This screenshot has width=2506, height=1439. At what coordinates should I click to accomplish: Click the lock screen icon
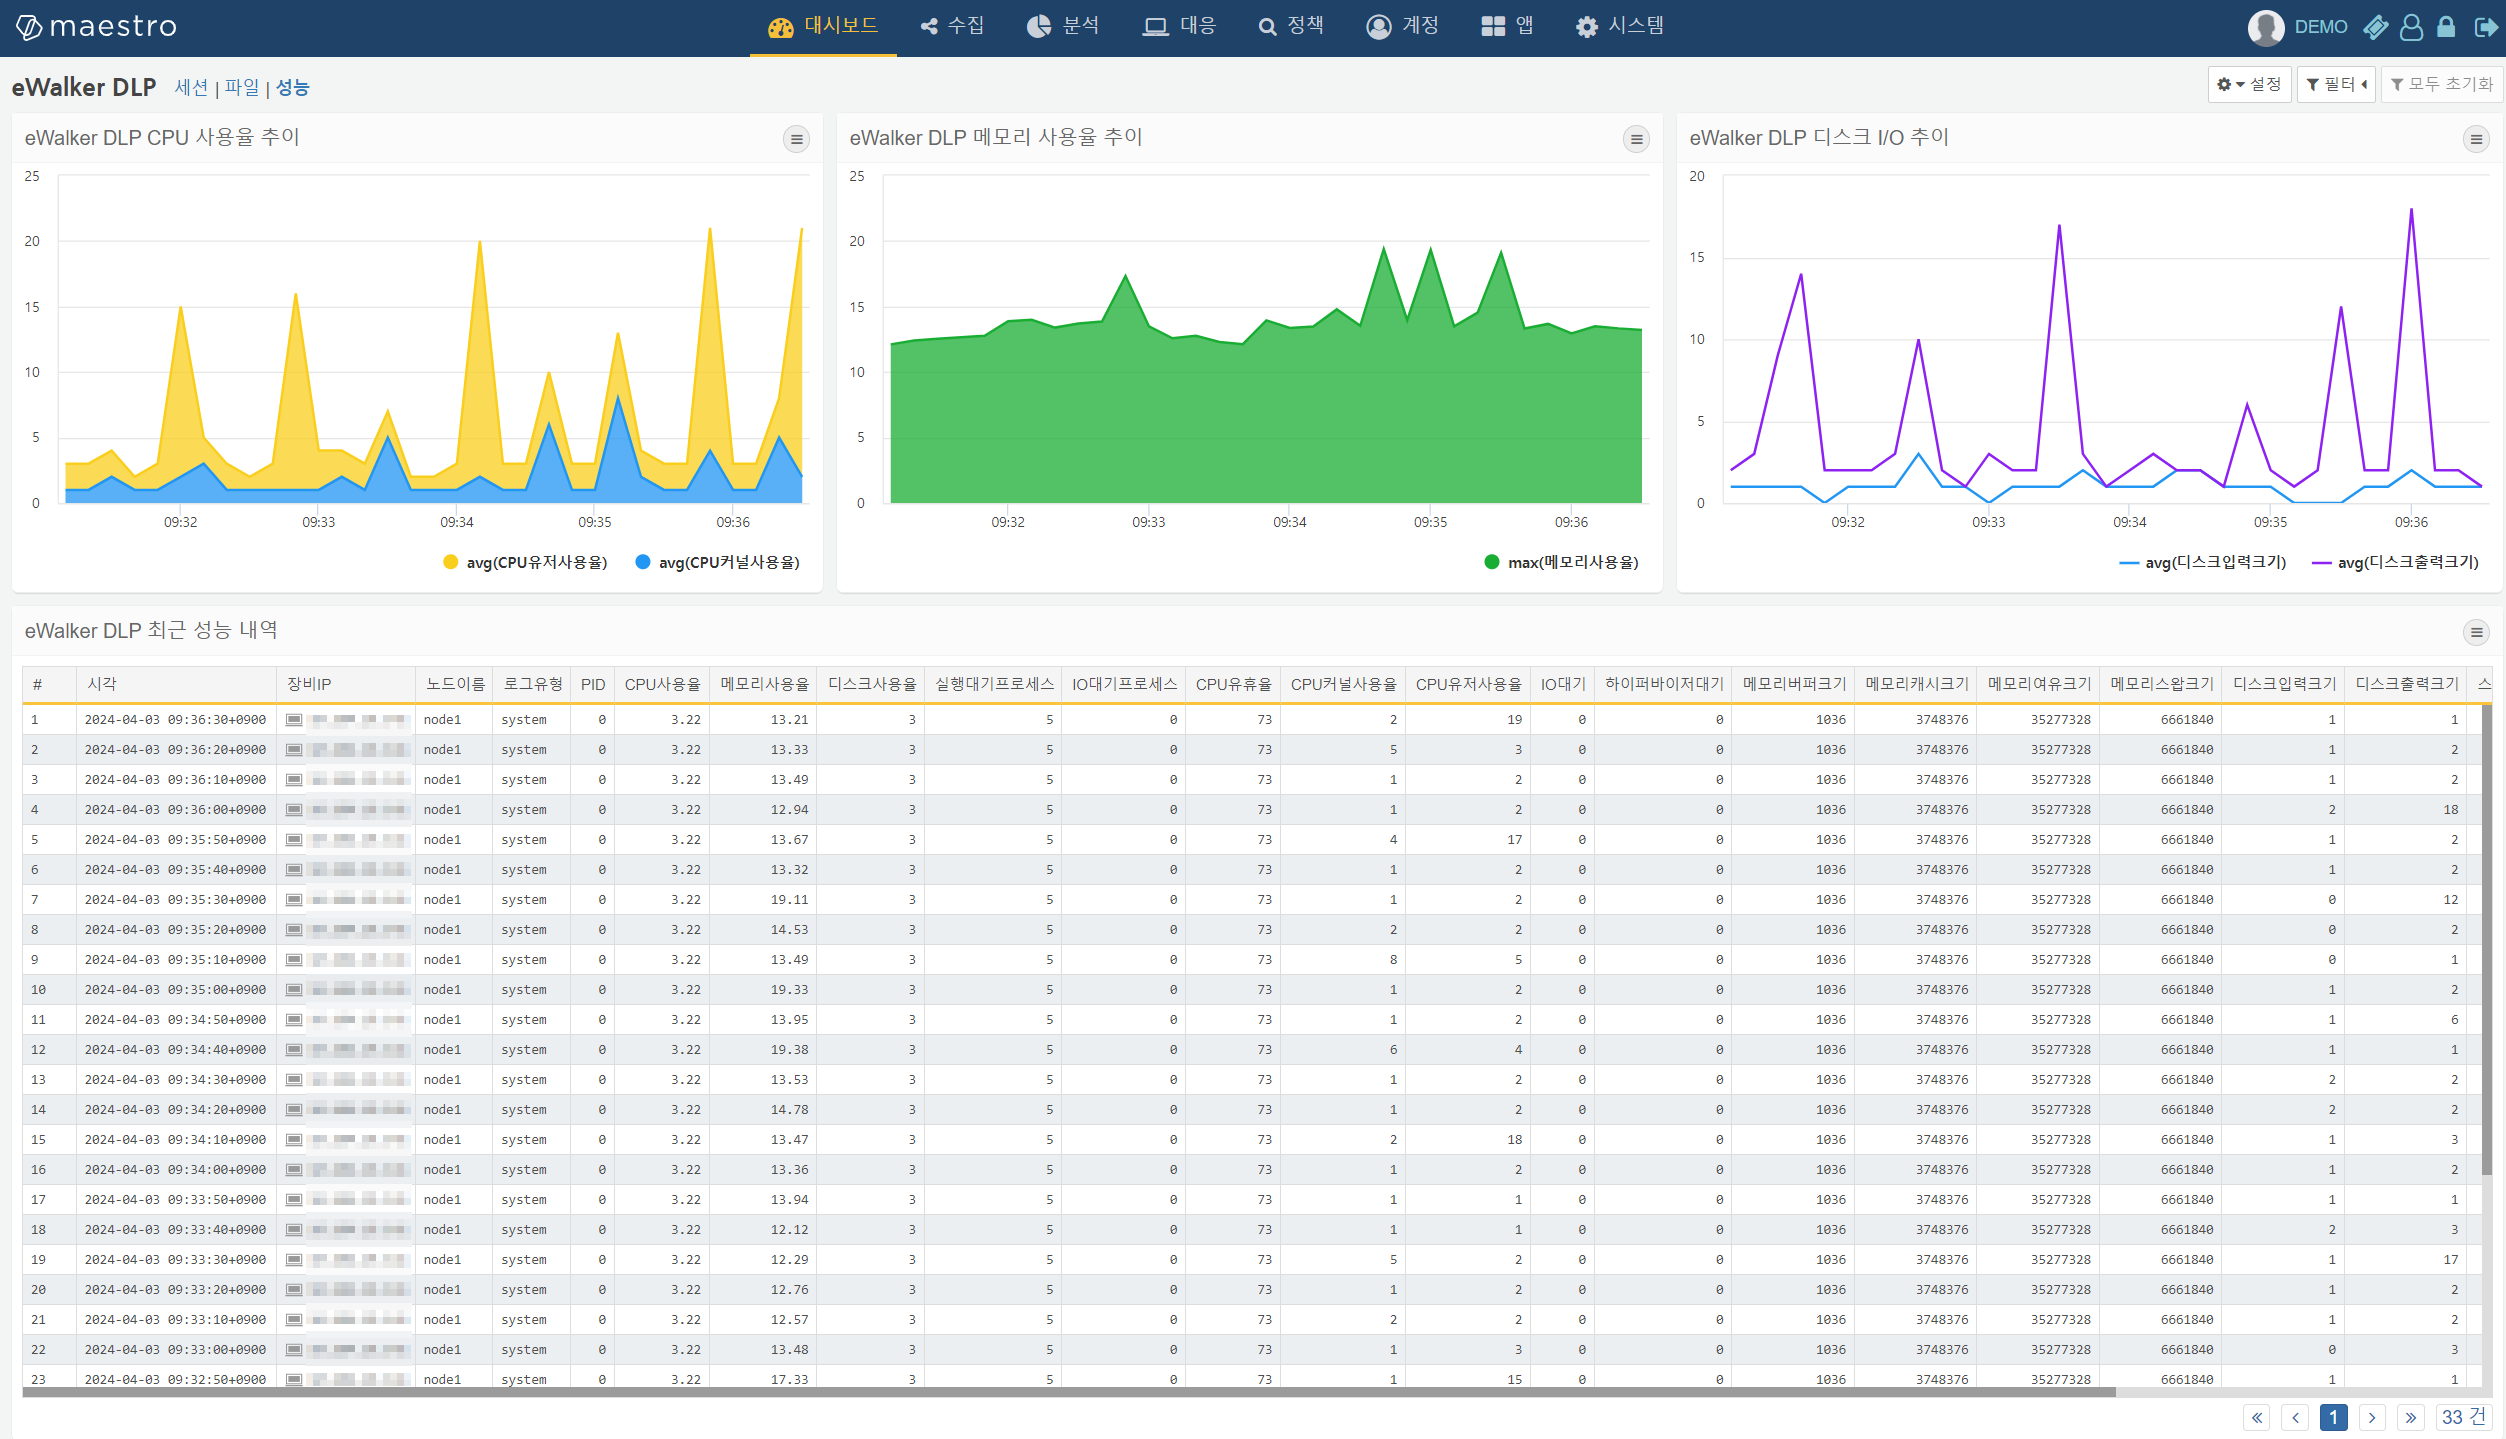pos(2446,27)
